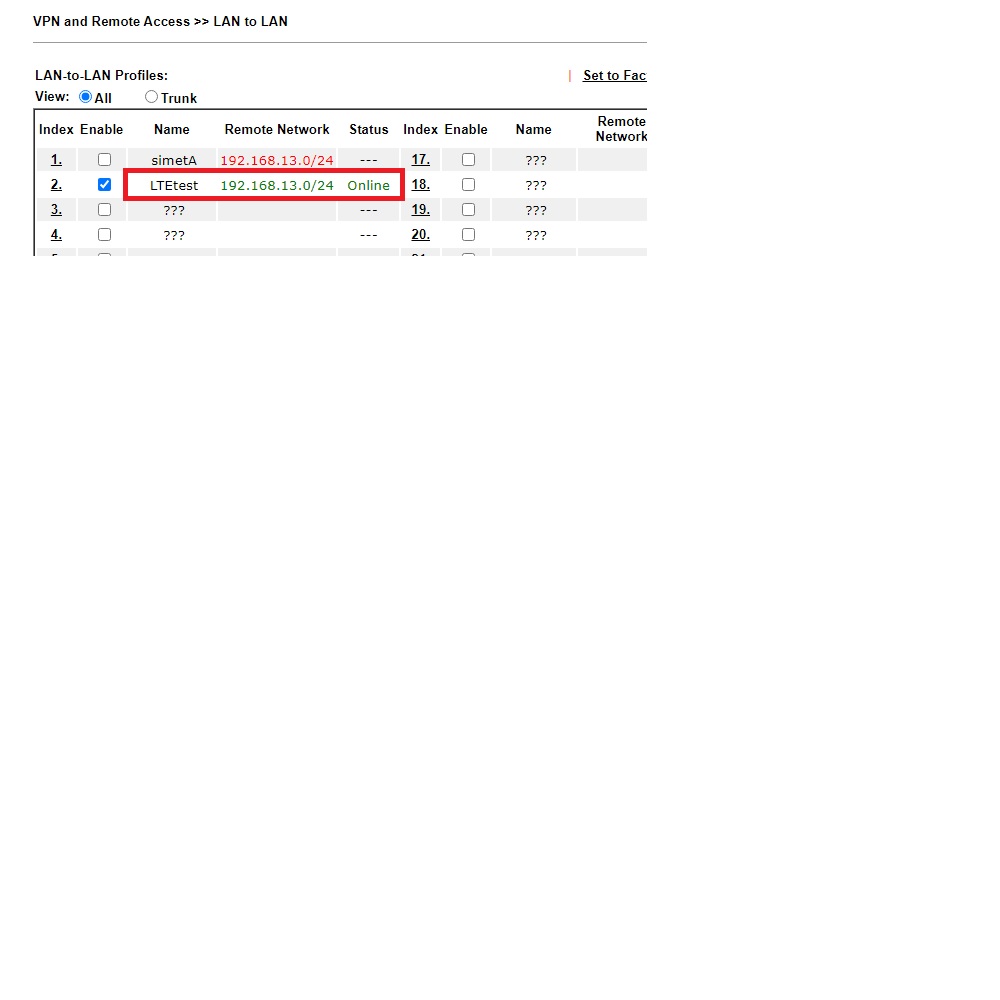Select the Trunk view radio button
The image size is (1000, 1000).
(x=152, y=97)
